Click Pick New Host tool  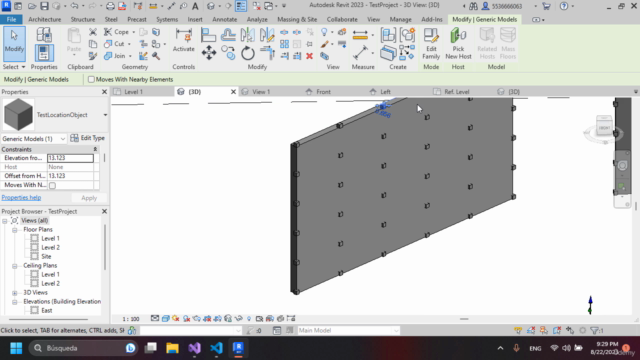tap(458, 44)
